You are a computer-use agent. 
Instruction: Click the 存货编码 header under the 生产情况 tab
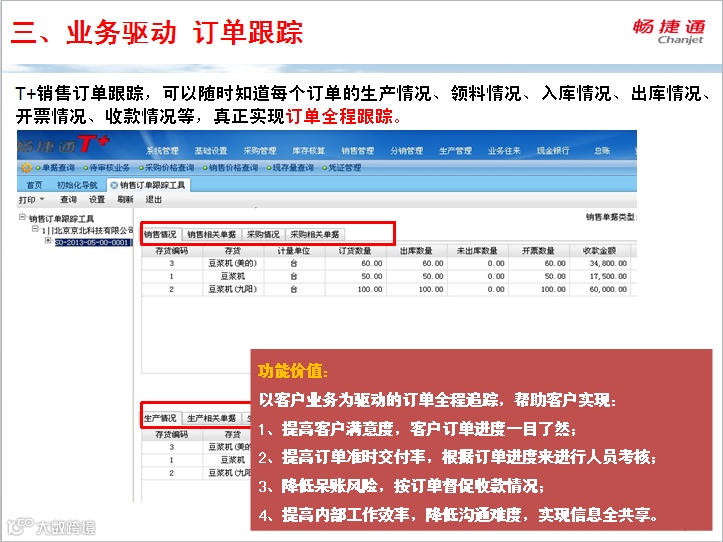[x=172, y=435]
